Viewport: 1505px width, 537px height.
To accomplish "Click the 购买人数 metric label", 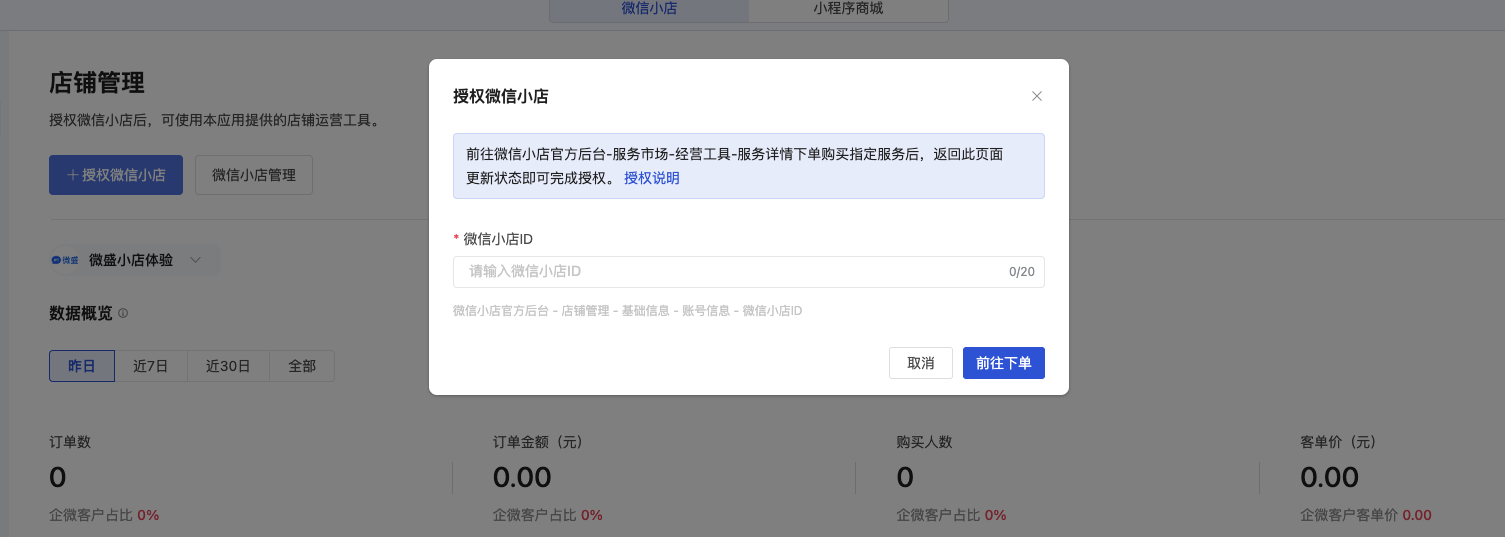I will 925,442.
